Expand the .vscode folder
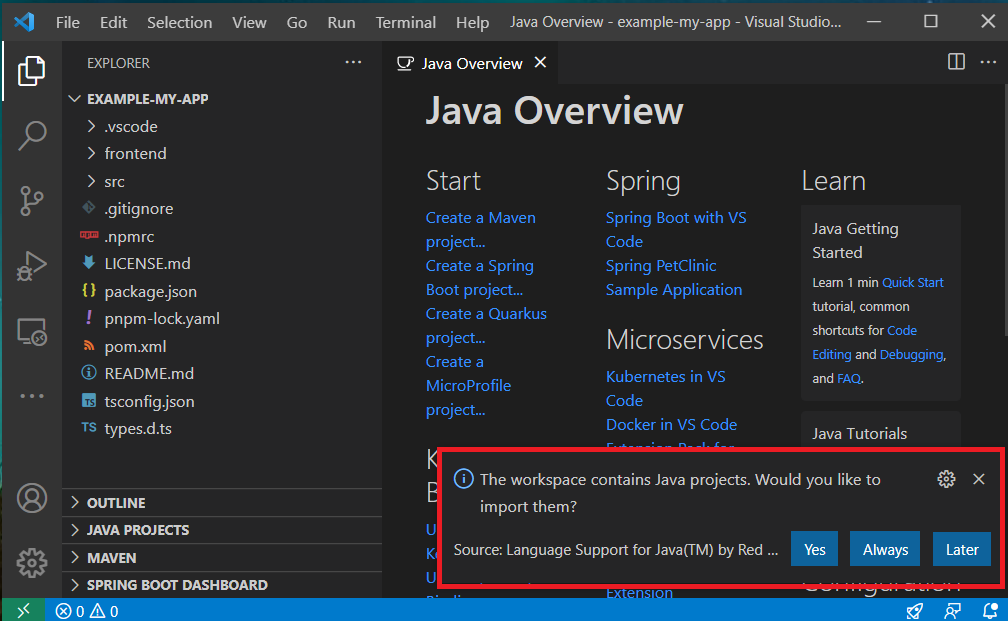 pos(130,127)
